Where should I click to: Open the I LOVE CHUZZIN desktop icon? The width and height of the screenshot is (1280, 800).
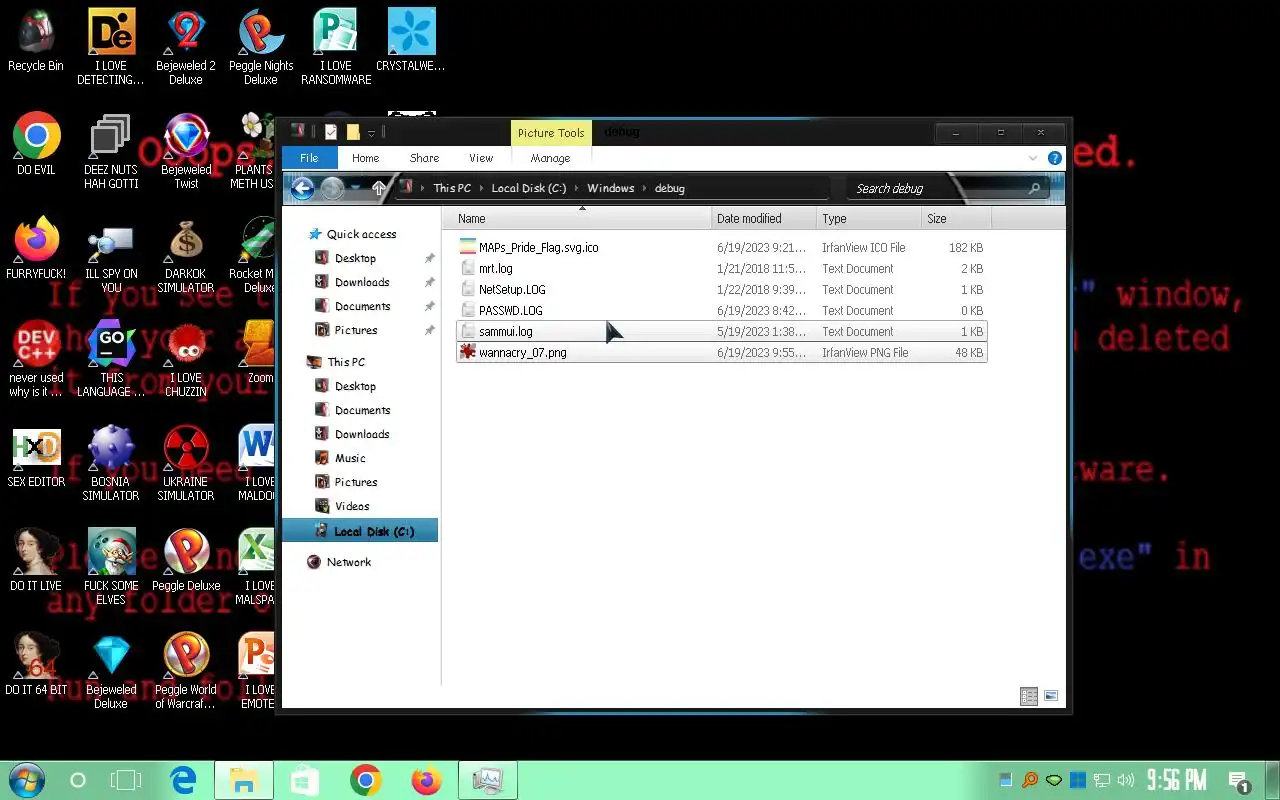(186, 360)
